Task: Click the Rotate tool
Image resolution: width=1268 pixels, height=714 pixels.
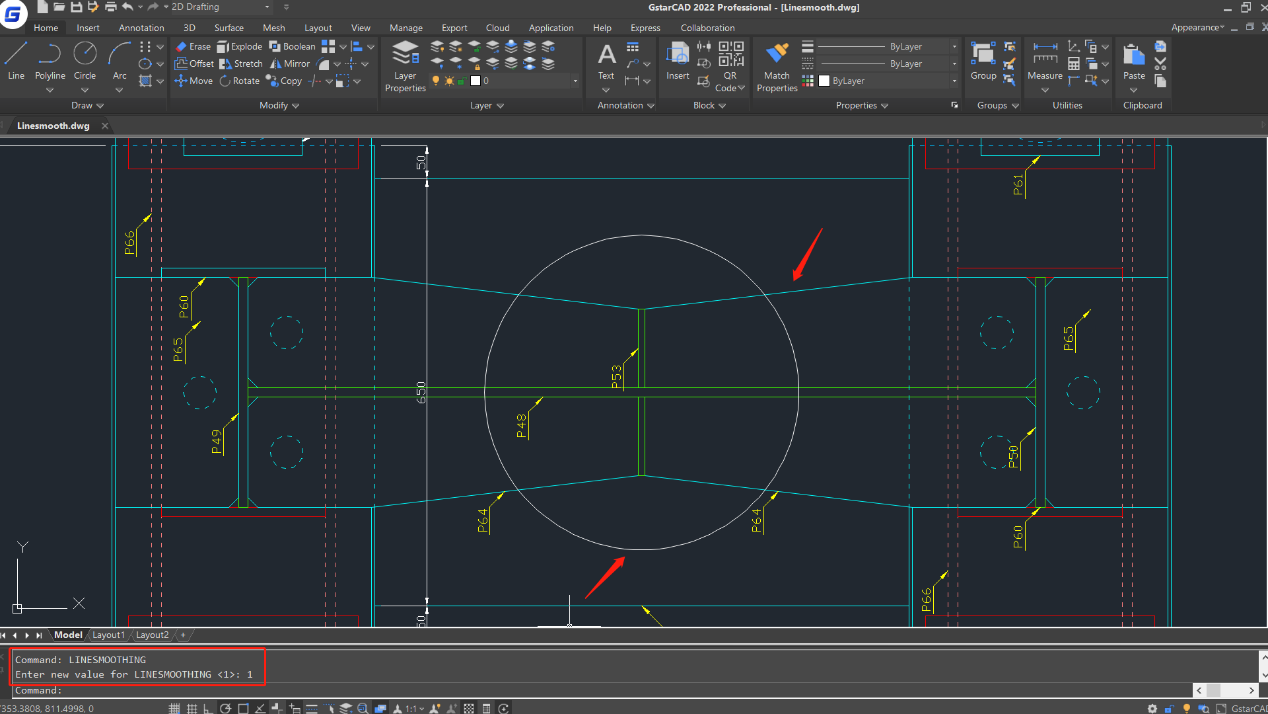Action: [239, 81]
